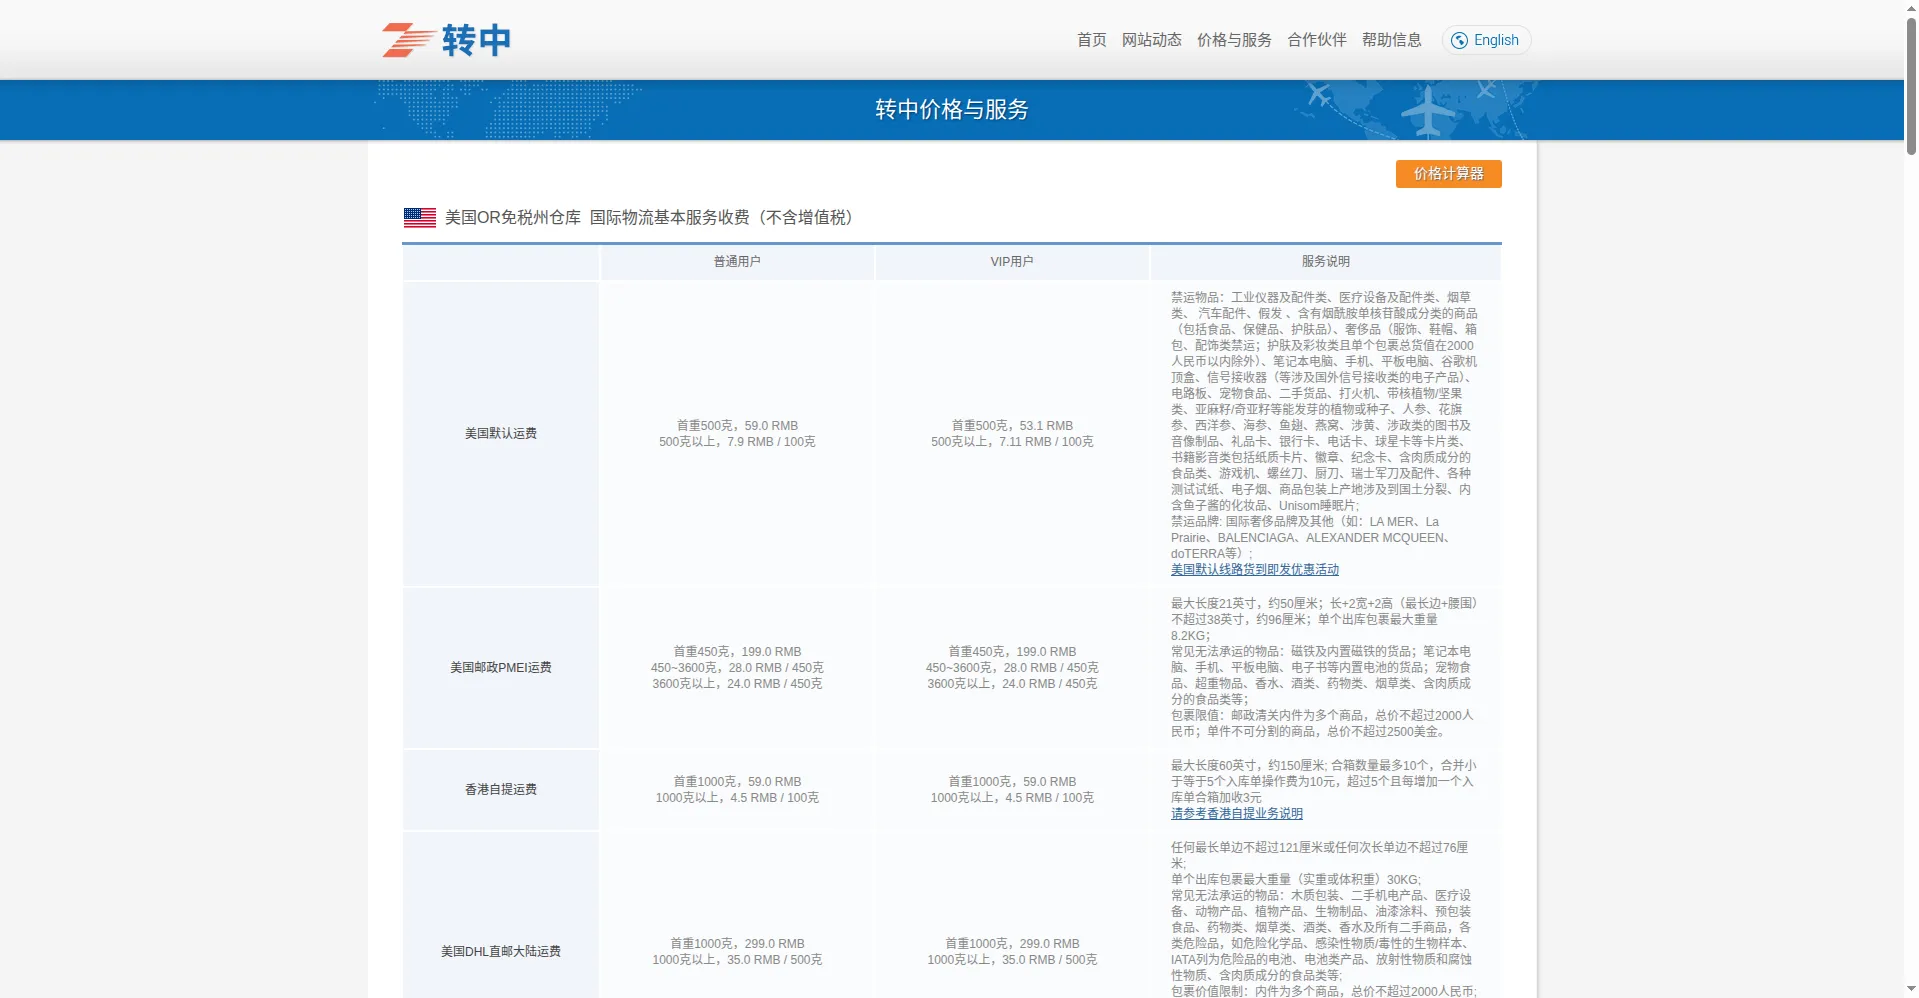Select the 美国邮政PMEI运费 row label
The width and height of the screenshot is (1919, 998).
tap(501, 667)
